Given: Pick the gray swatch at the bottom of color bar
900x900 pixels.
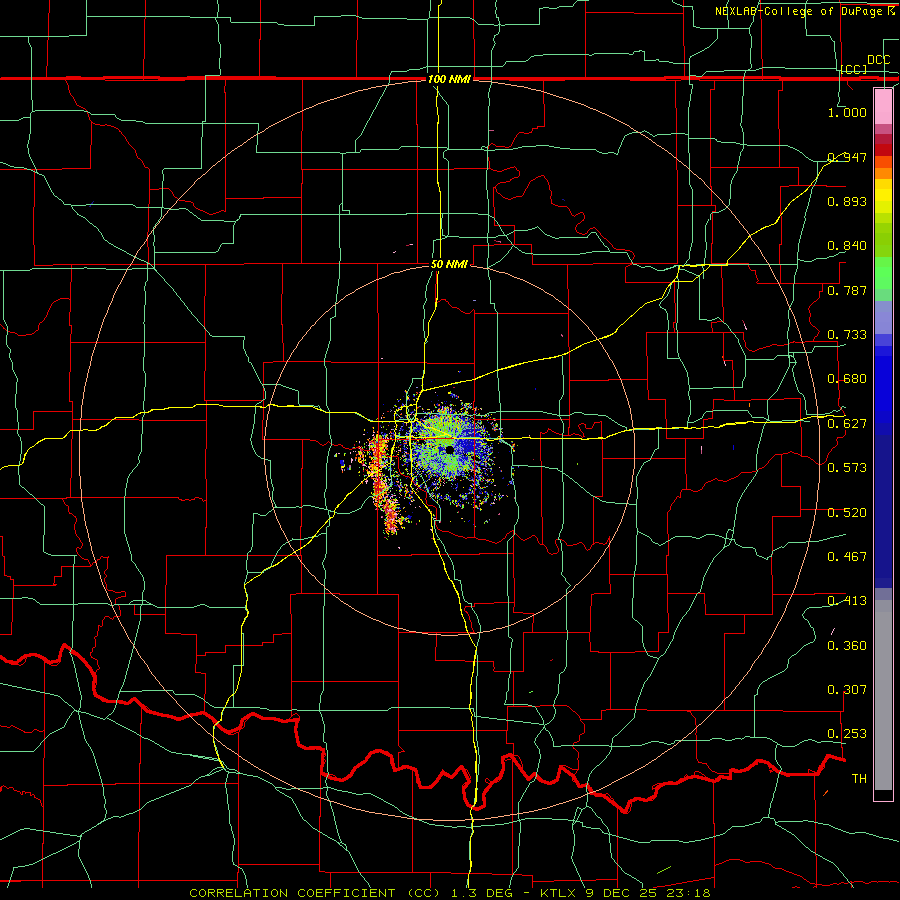Looking at the screenshot, I should tap(883, 695).
